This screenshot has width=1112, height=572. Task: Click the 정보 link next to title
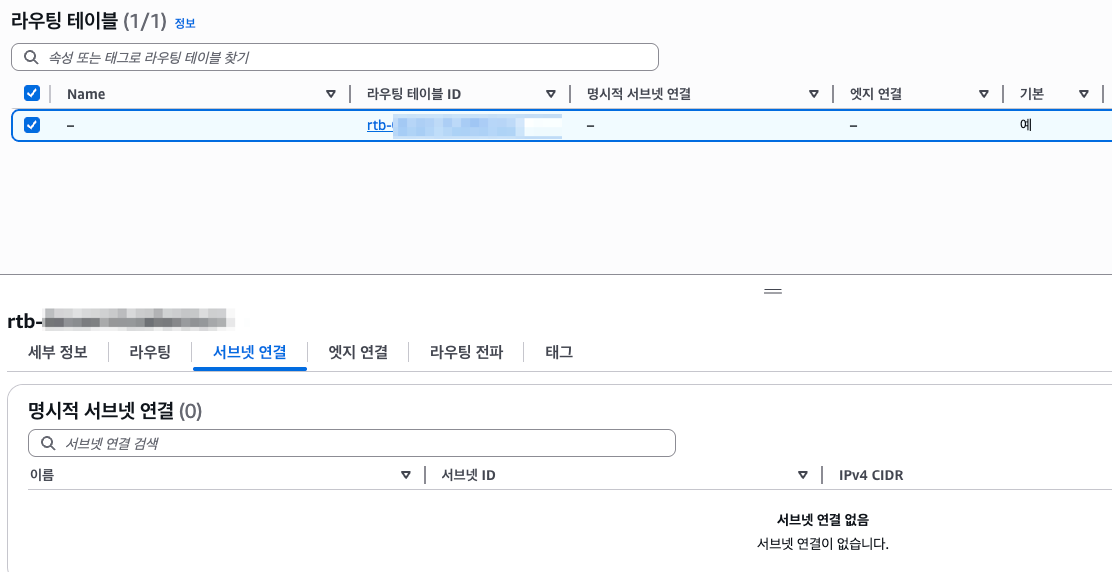coord(185,23)
